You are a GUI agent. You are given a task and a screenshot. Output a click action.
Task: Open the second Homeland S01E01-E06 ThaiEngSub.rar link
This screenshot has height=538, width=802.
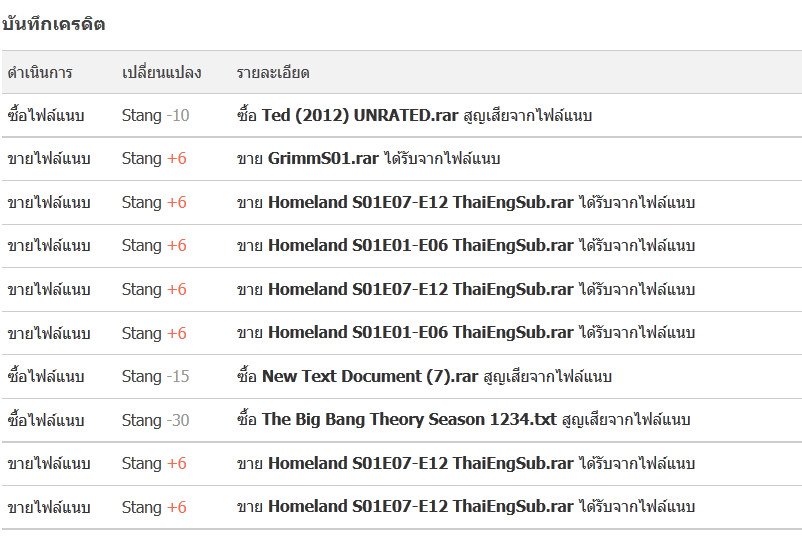tap(421, 332)
